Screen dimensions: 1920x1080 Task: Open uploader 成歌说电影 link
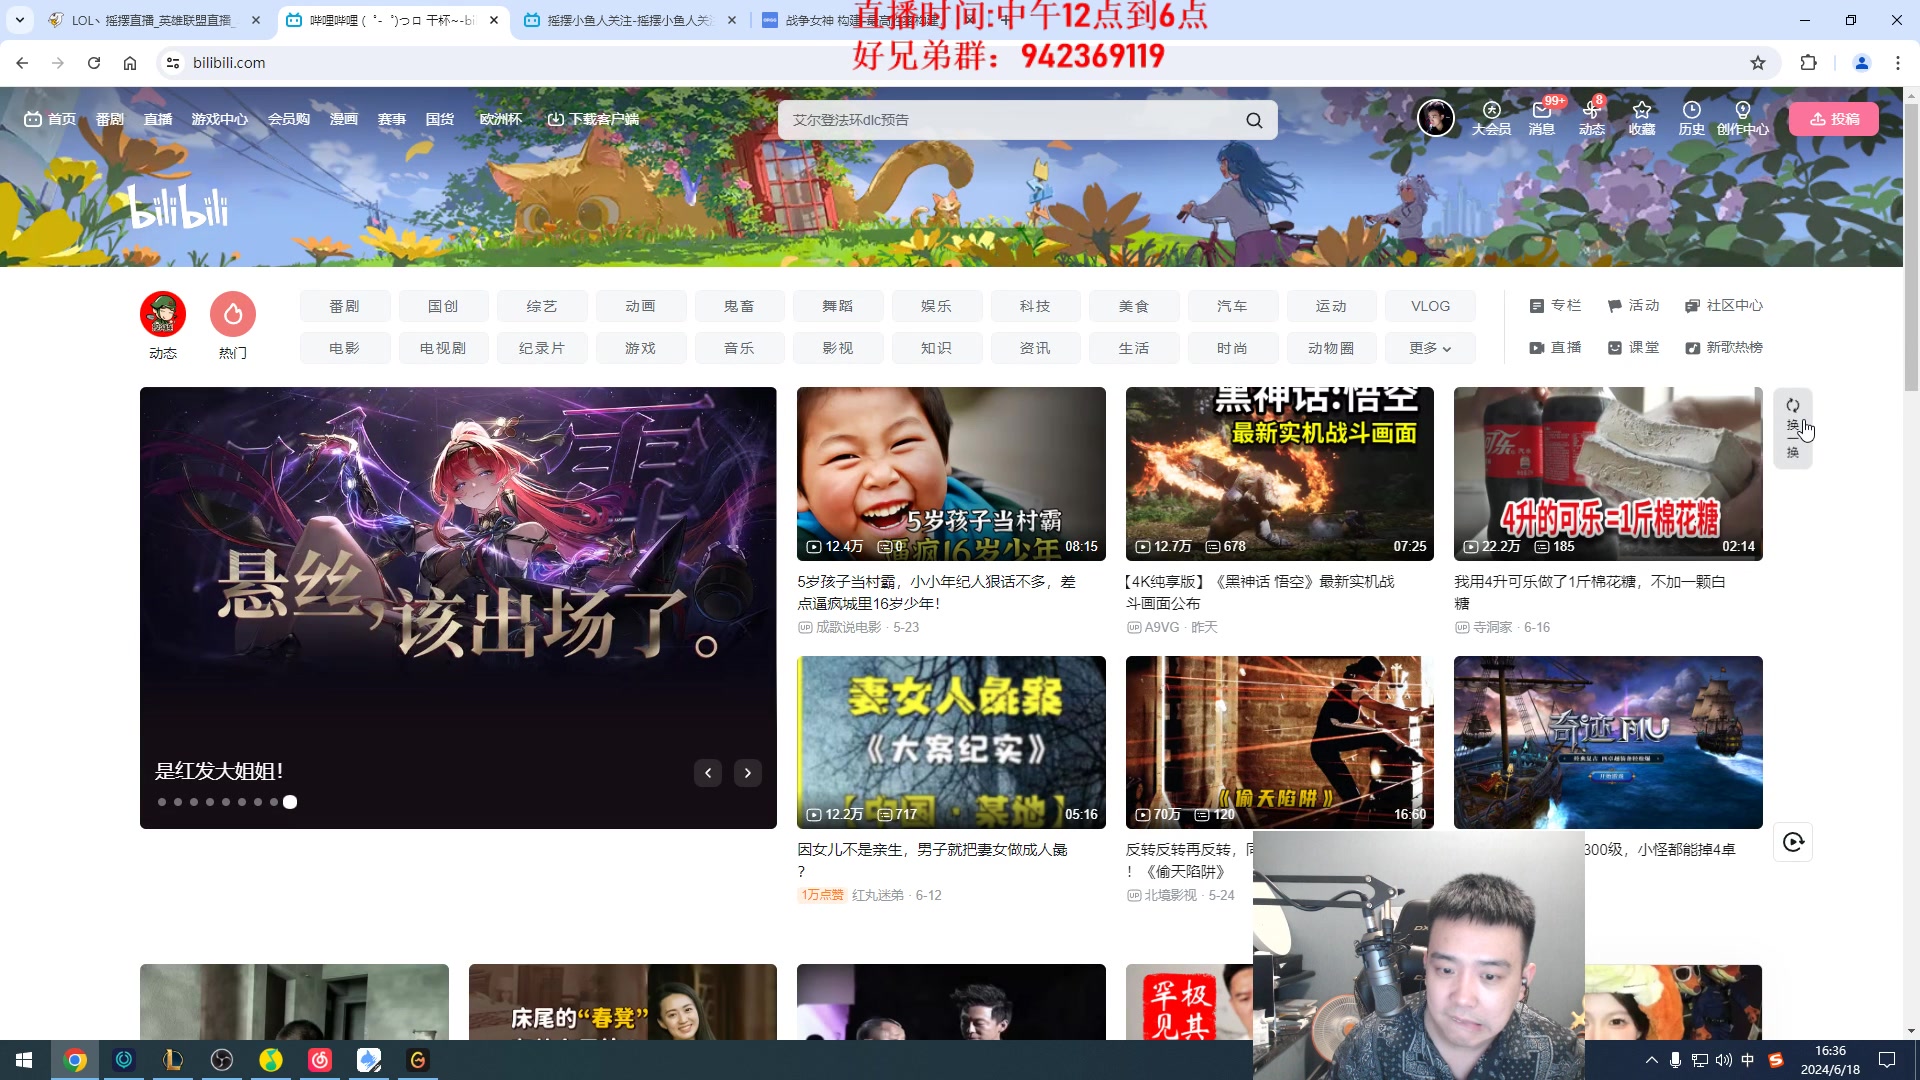pos(848,628)
